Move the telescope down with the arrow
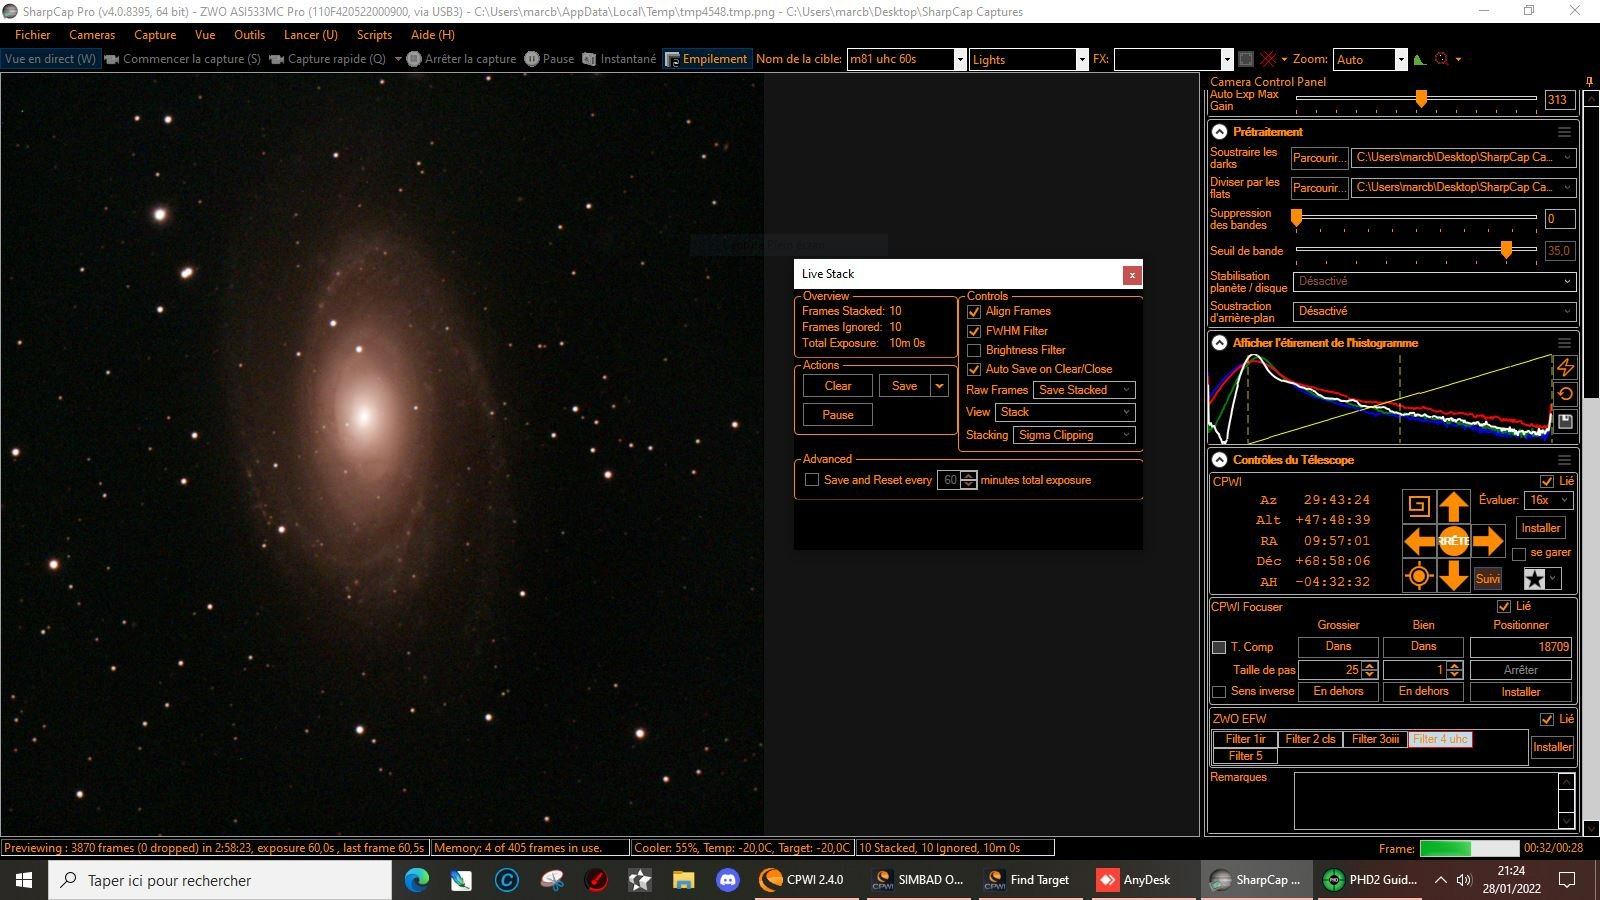Viewport: 1600px width, 900px height. [1454, 576]
